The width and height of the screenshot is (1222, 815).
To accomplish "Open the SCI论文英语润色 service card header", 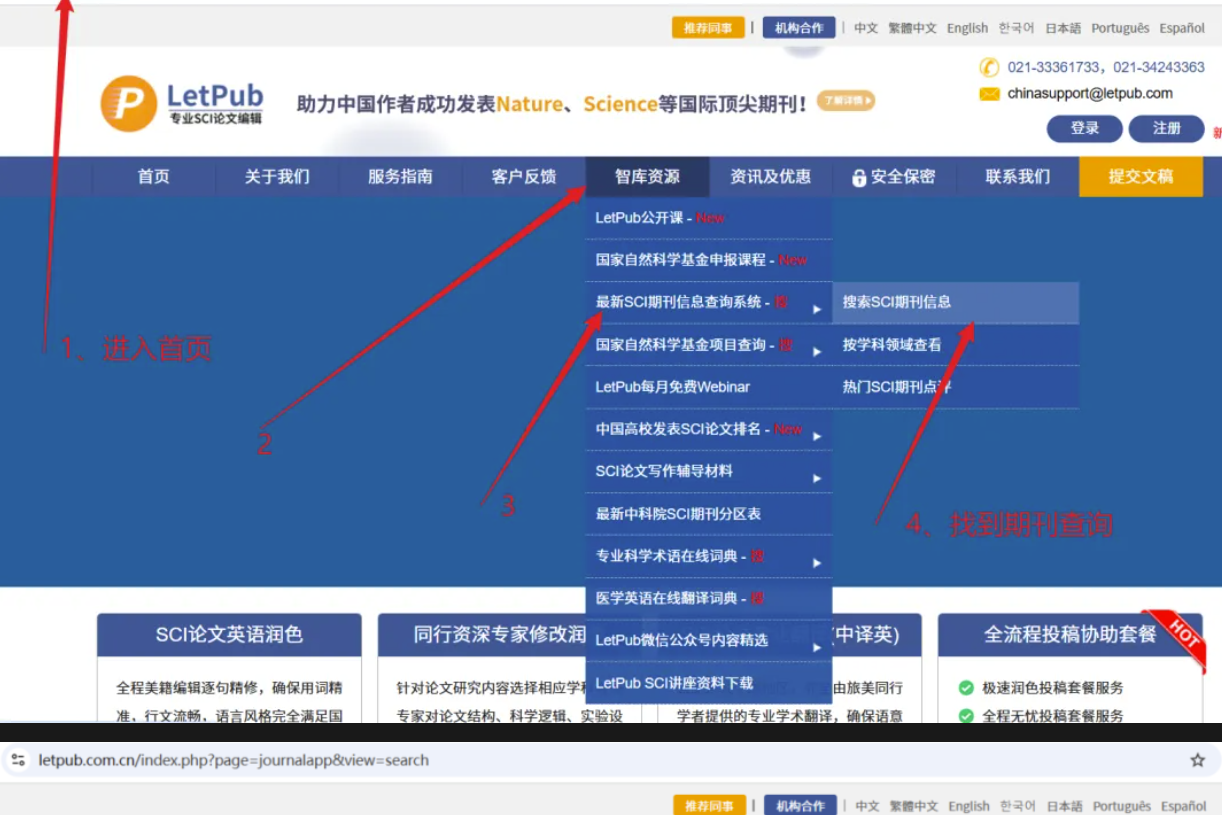I will (229, 634).
